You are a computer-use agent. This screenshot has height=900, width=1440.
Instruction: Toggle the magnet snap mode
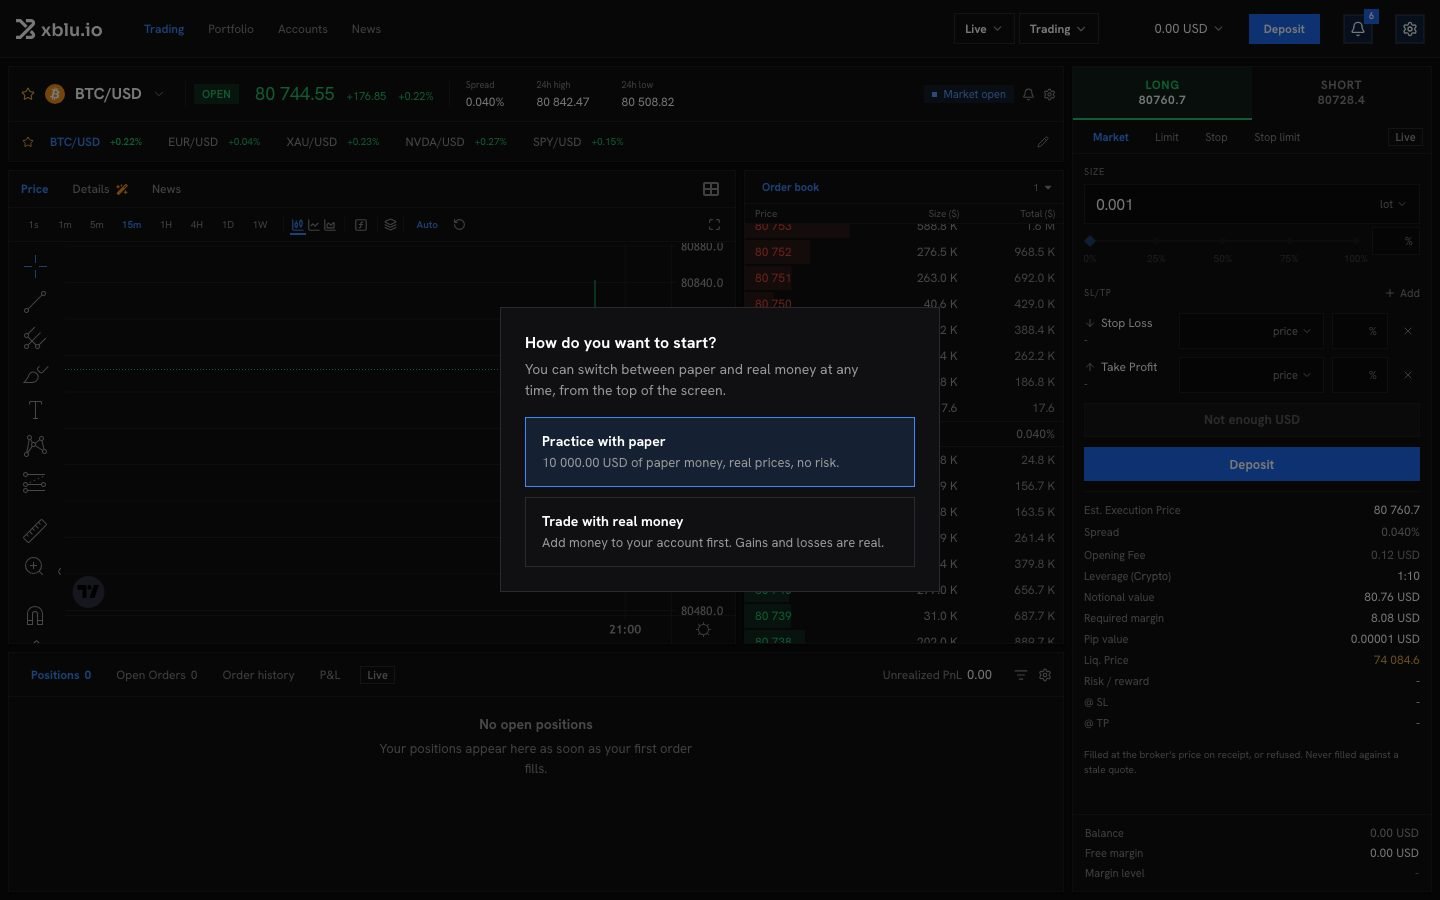click(x=35, y=615)
